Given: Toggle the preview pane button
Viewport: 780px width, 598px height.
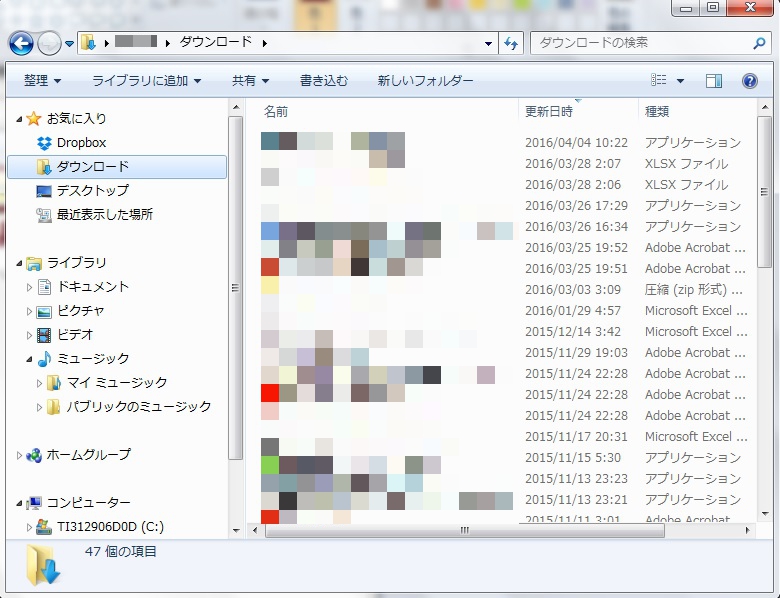Looking at the screenshot, I should 713,80.
